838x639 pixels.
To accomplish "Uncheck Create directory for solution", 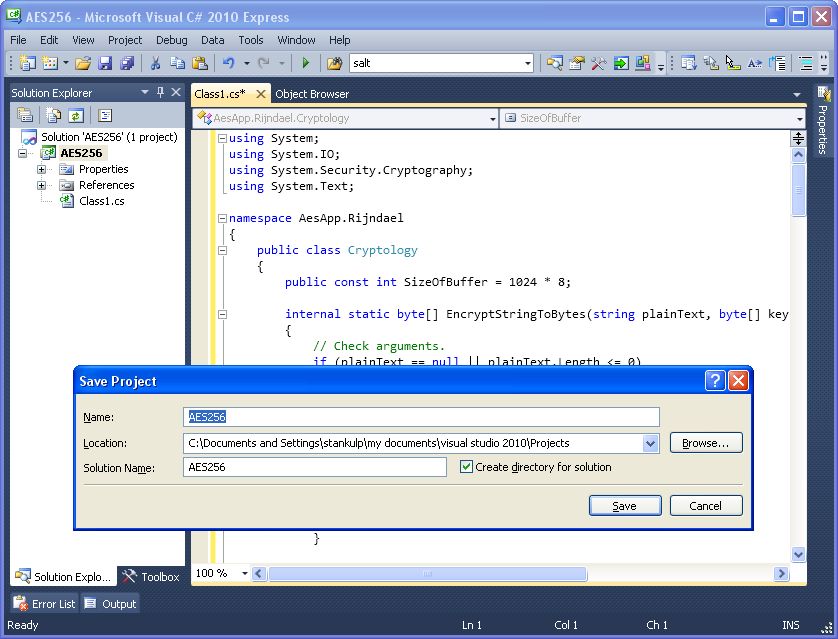I will [466, 467].
